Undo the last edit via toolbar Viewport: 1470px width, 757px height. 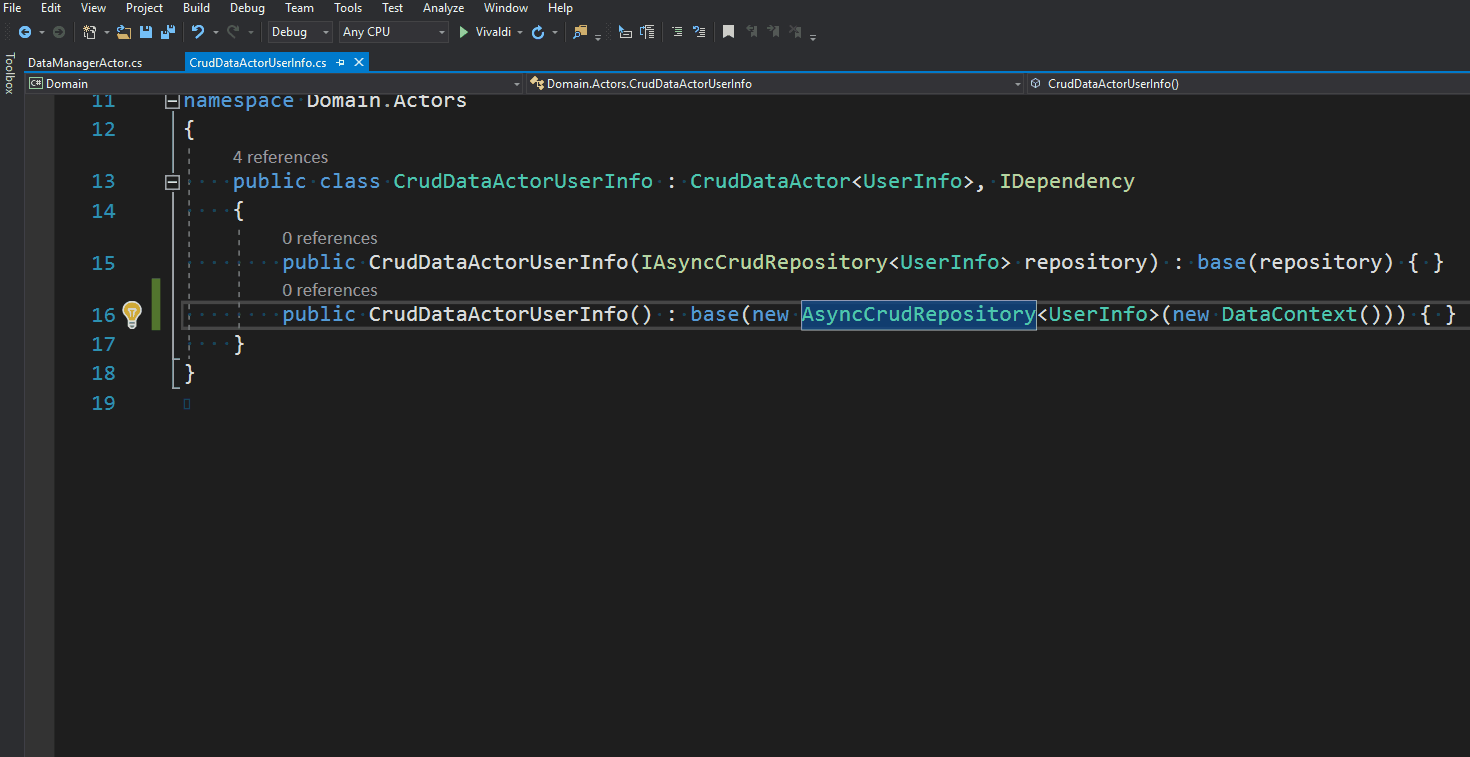point(198,32)
